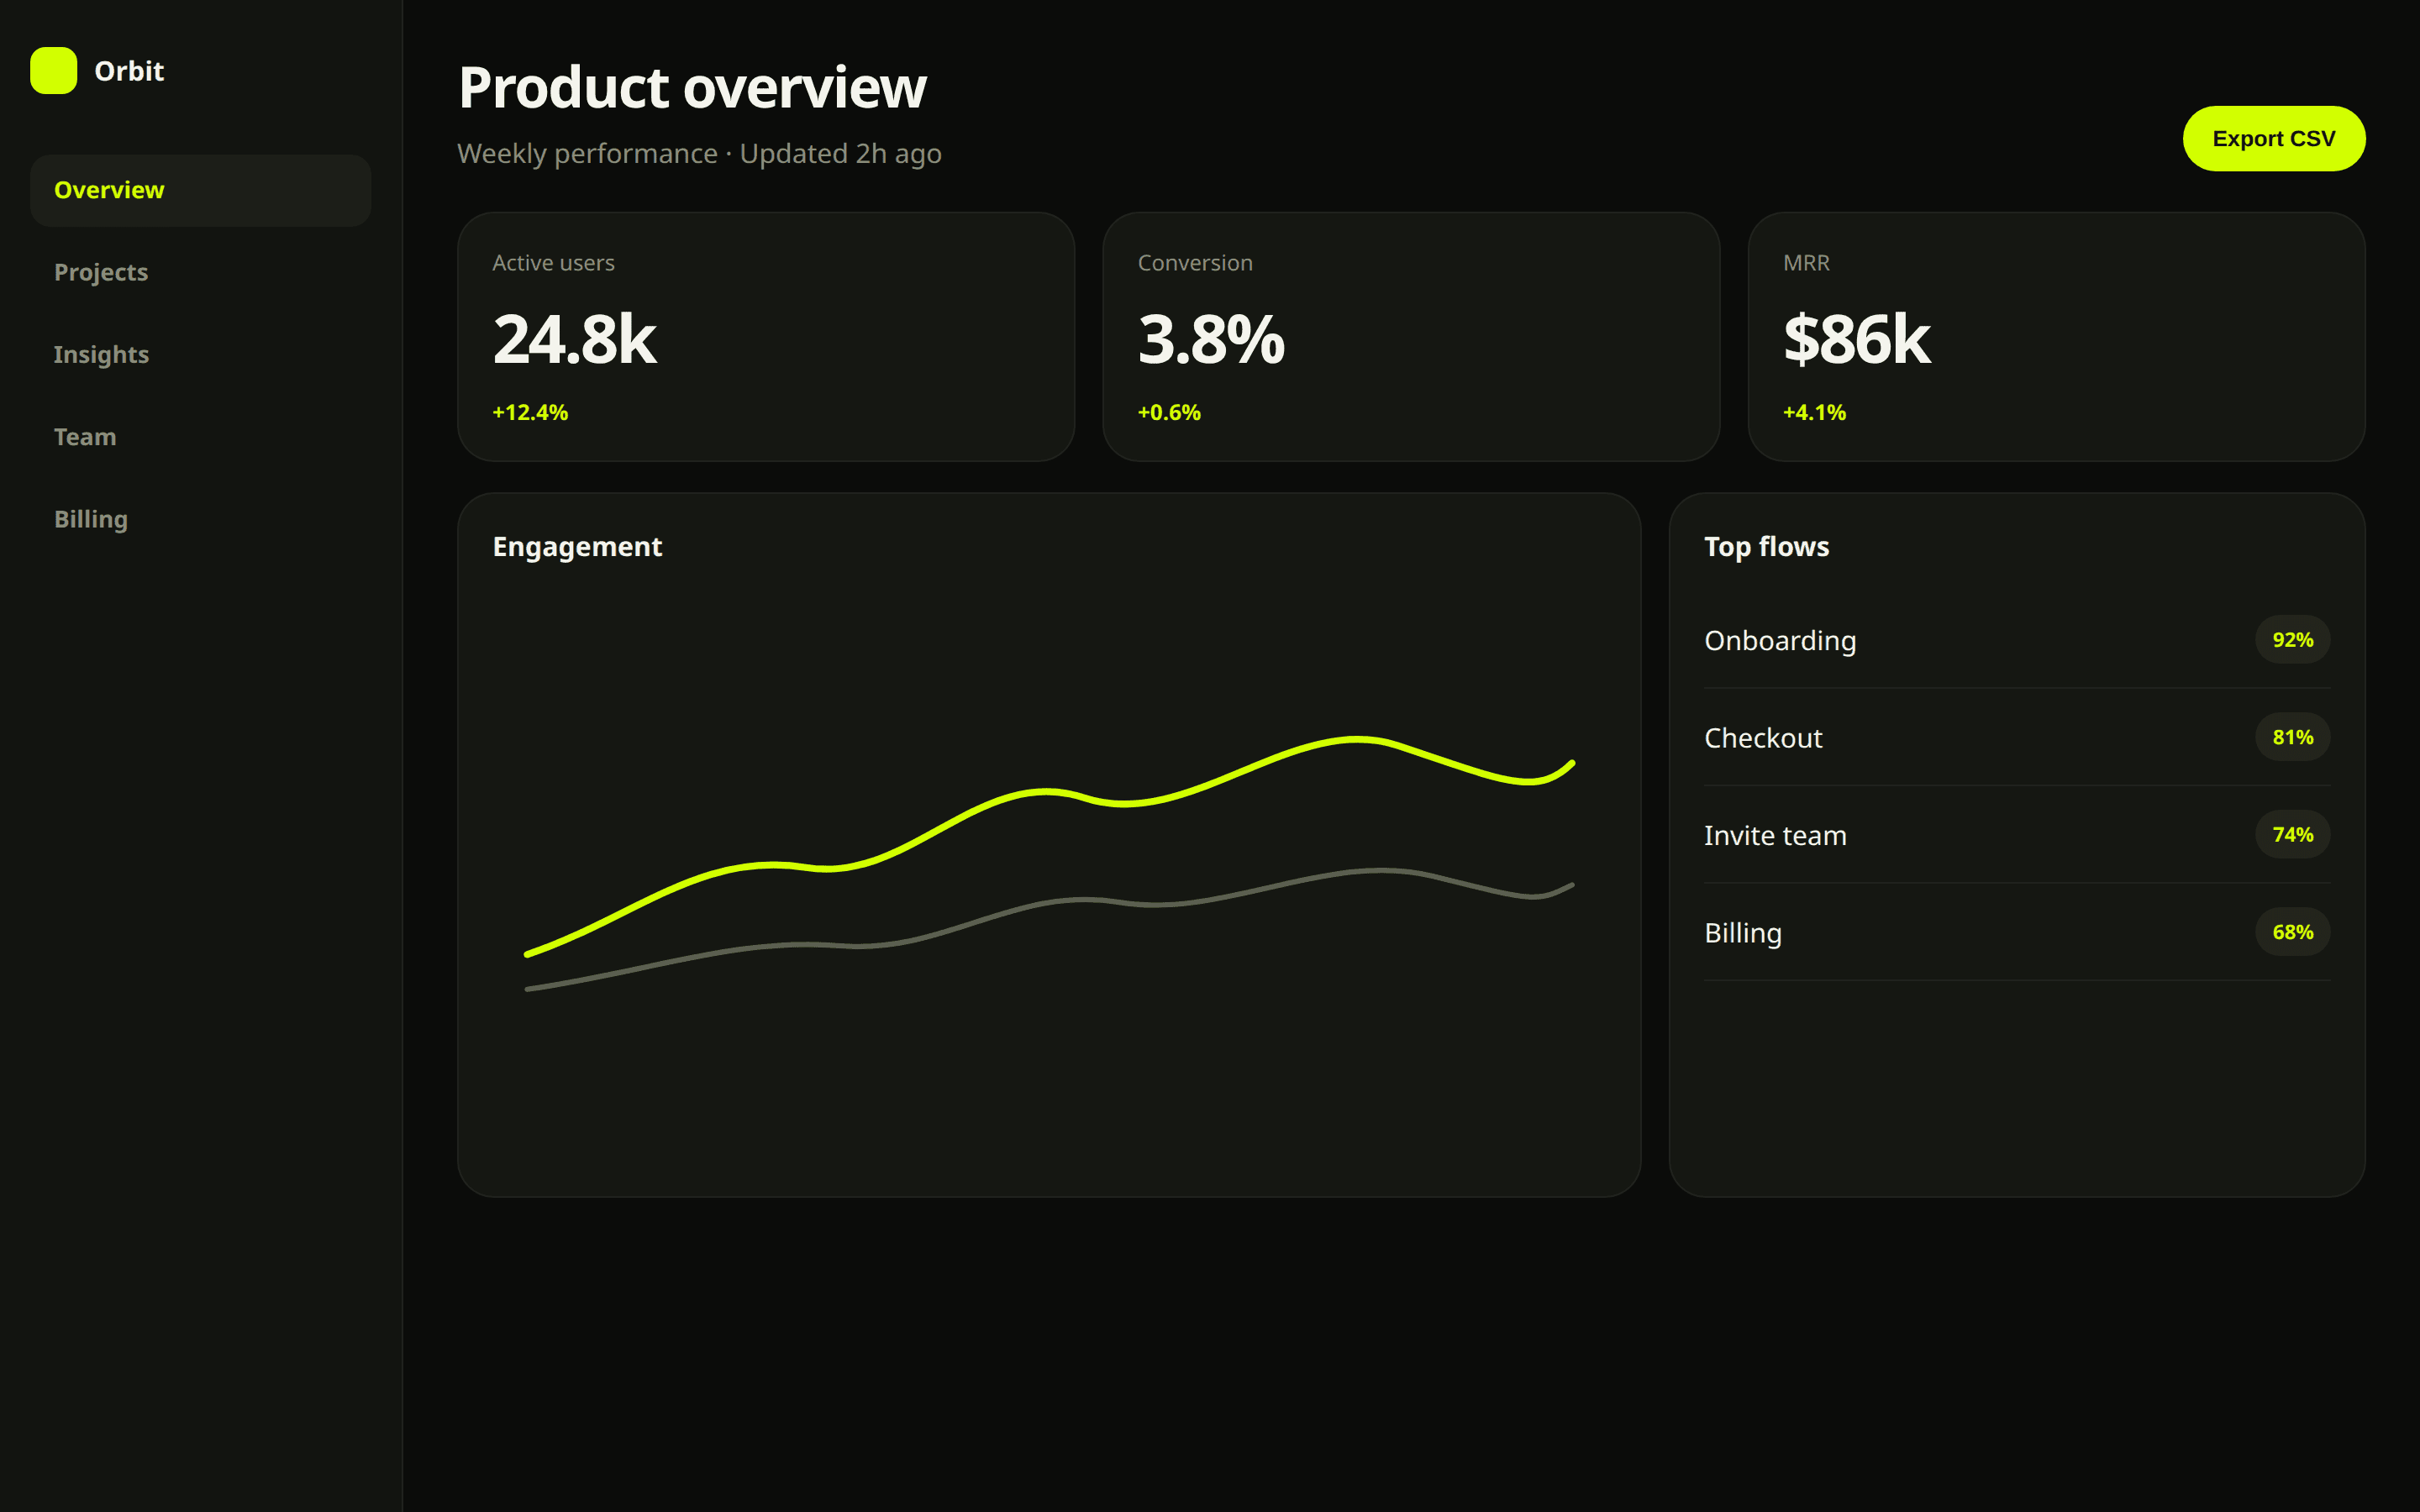Select the Checkout flow row
Image resolution: width=2420 pixels, height=1512 pixels.
pos(2016,738)
